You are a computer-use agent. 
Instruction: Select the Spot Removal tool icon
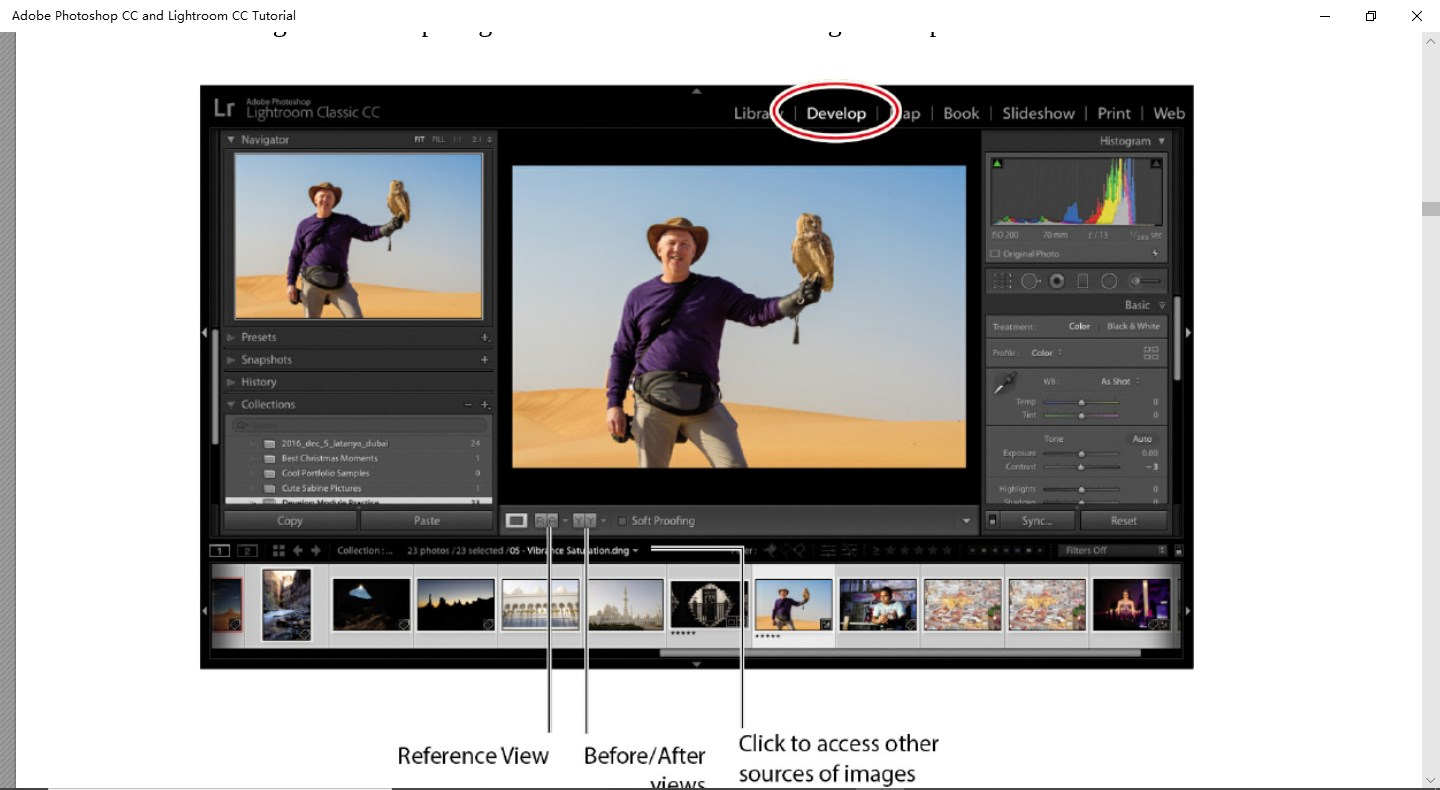1029,282
